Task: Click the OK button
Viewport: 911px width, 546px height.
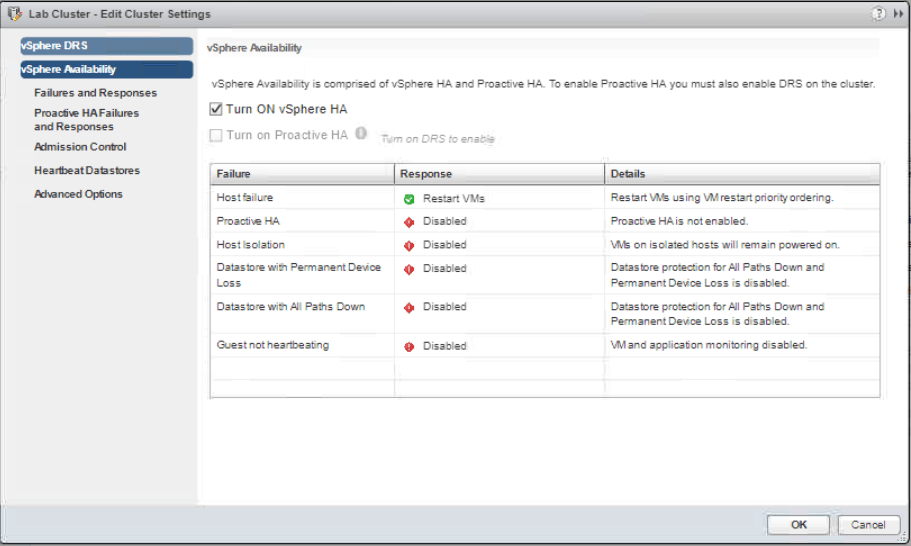Action: click(x=798, y=525)
